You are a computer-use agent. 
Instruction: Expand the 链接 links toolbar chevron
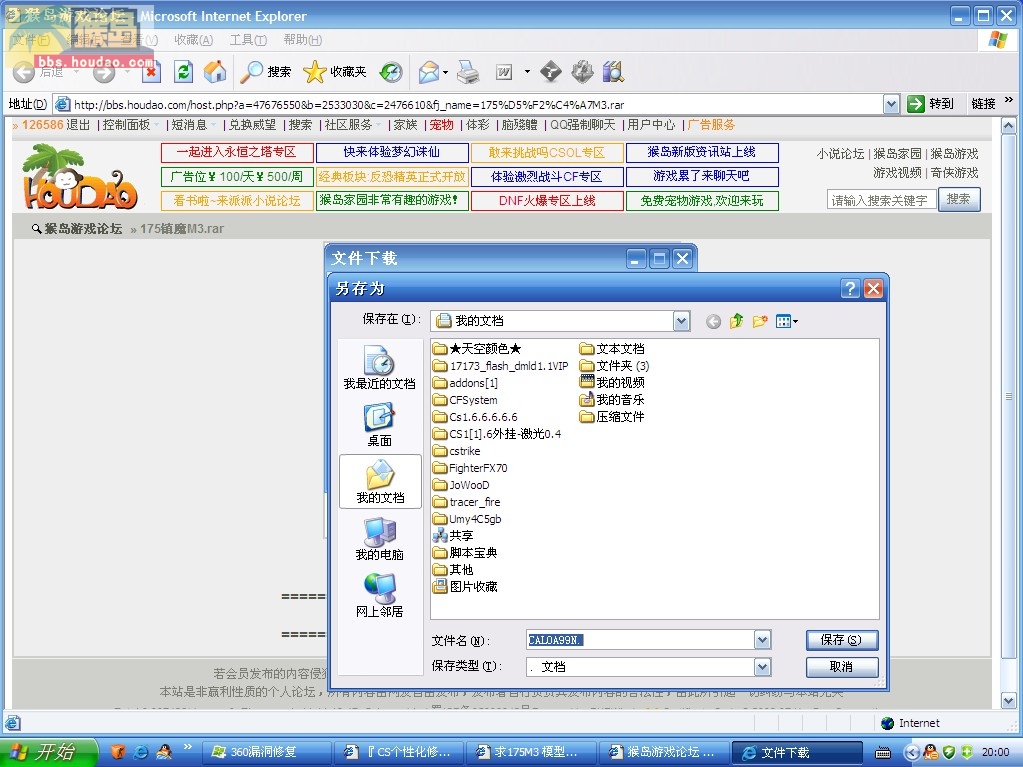point(1009,100)
